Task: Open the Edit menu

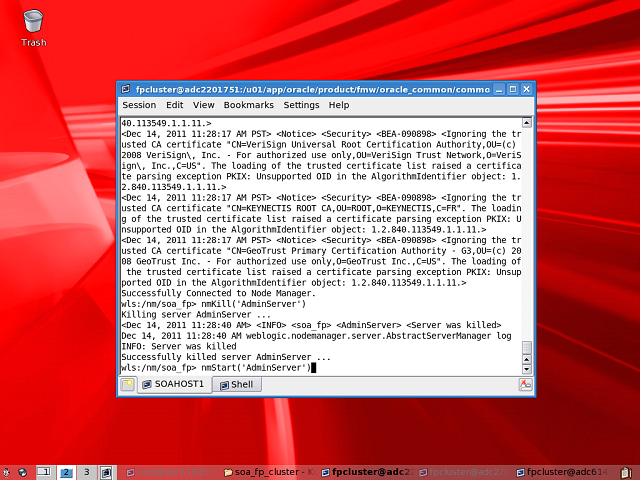Action: click(x=174, y=105)
